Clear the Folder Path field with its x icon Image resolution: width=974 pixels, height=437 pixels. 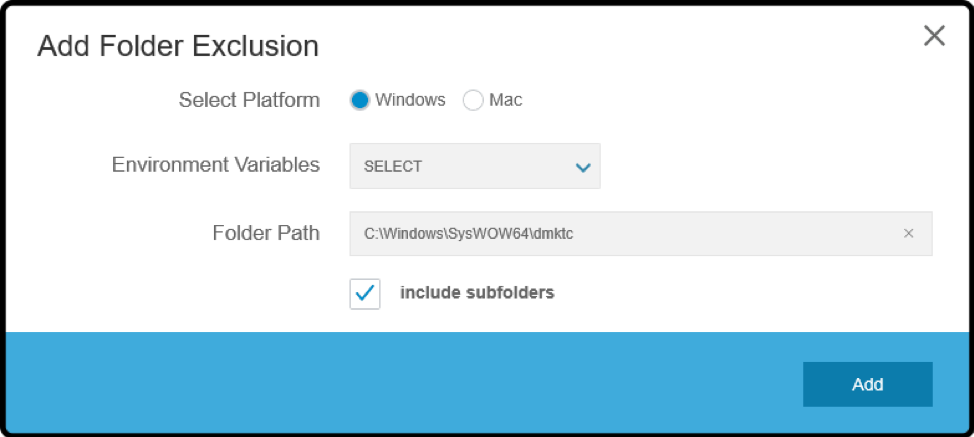(908, 233)
